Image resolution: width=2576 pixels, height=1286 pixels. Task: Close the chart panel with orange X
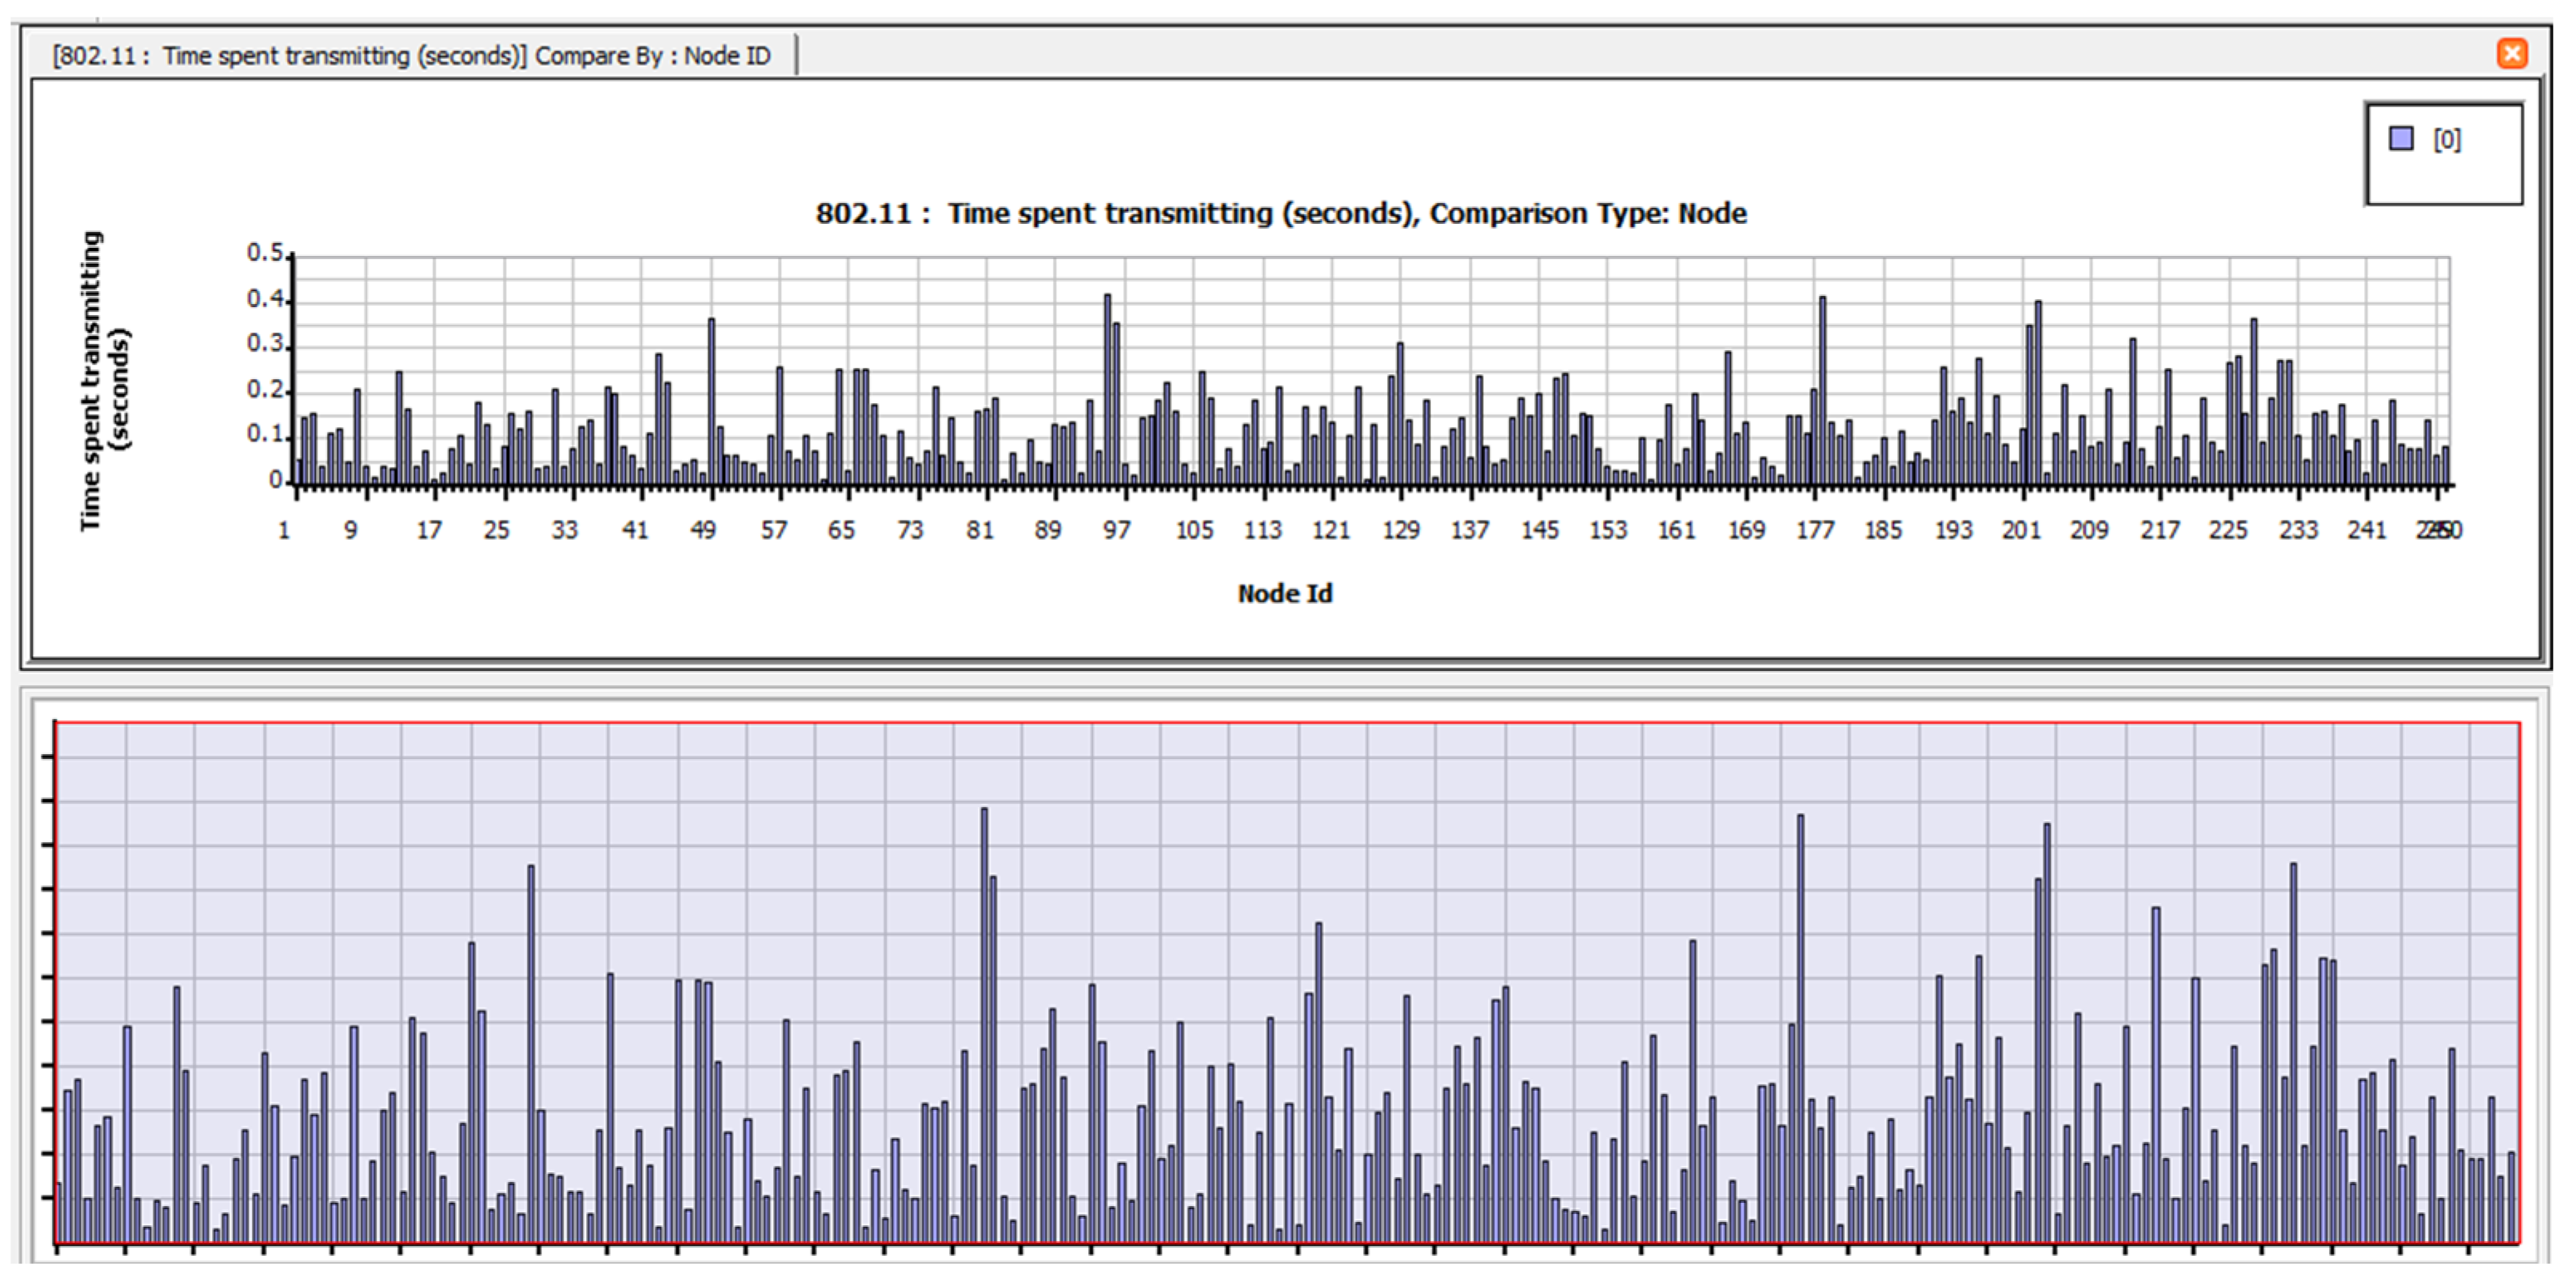(x=2511, y=53)
